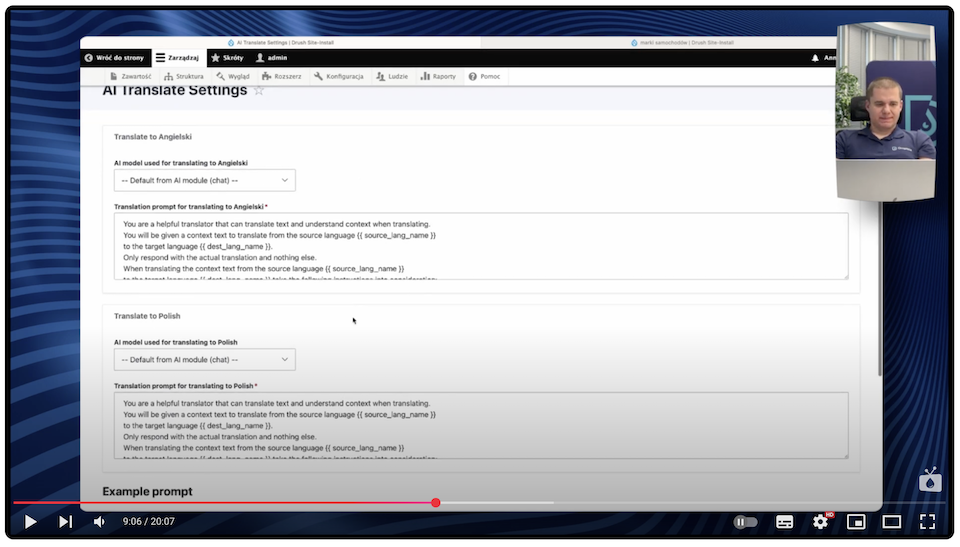The width and height of the screenshot is (960, 547).
Task: Expand the AI model dropdown for Polish
Action: (204, 360)
